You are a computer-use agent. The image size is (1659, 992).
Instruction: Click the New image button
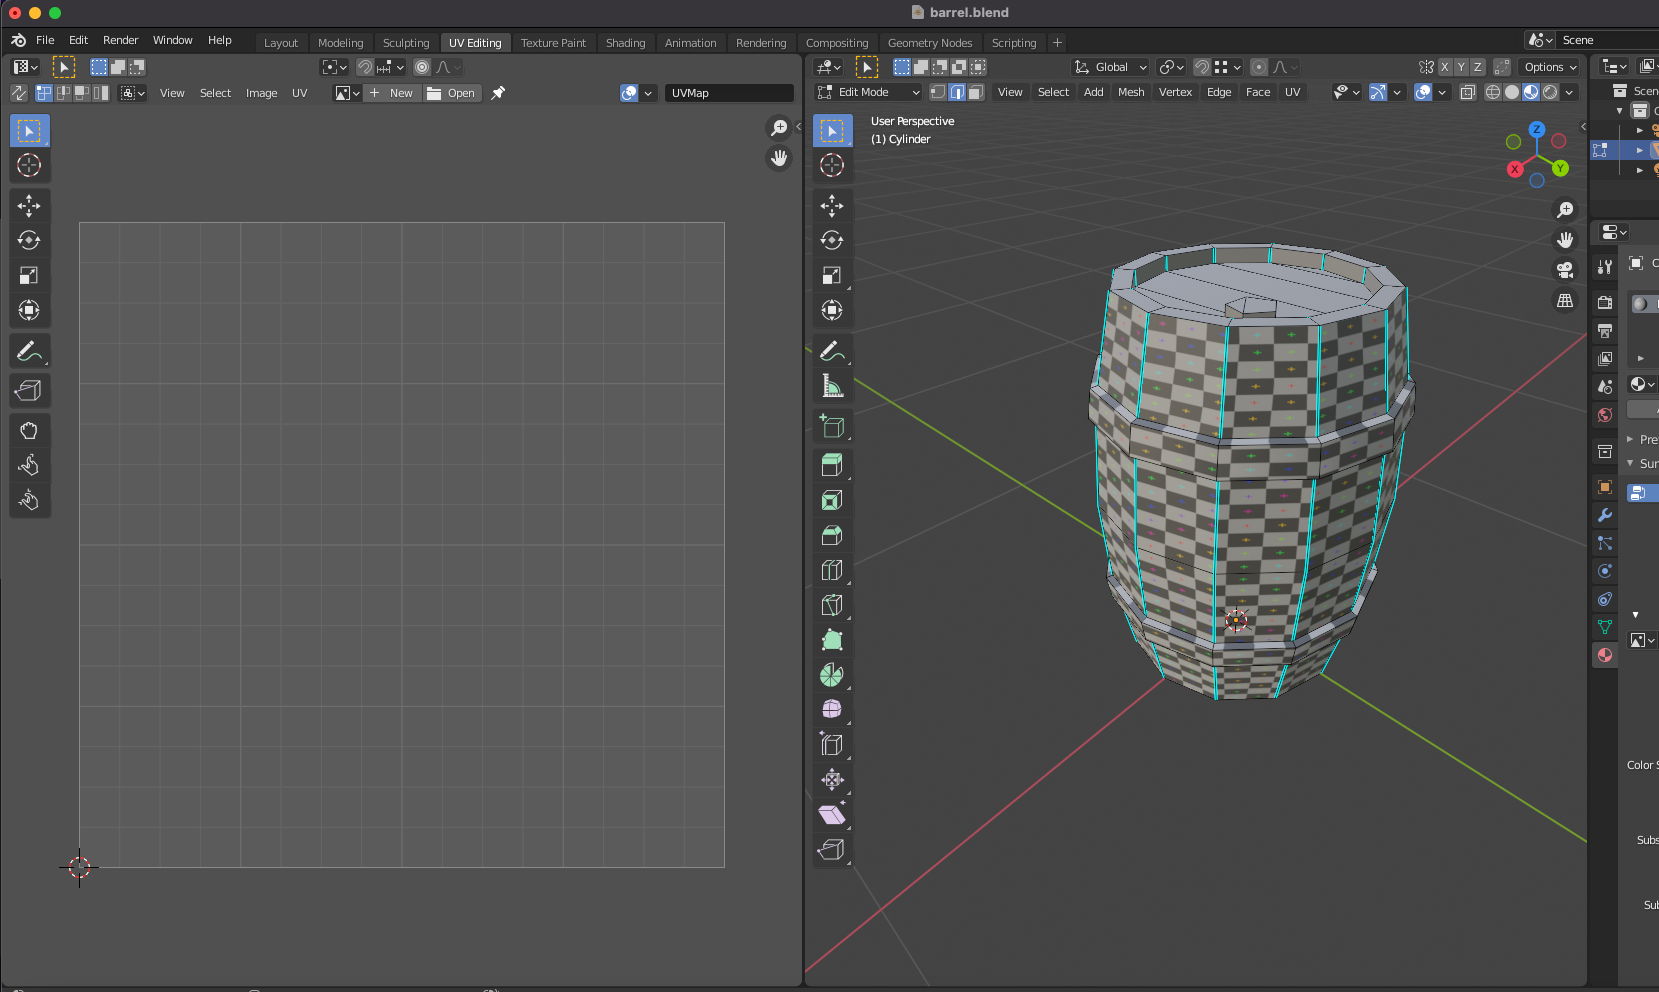(x=392, y=93)
